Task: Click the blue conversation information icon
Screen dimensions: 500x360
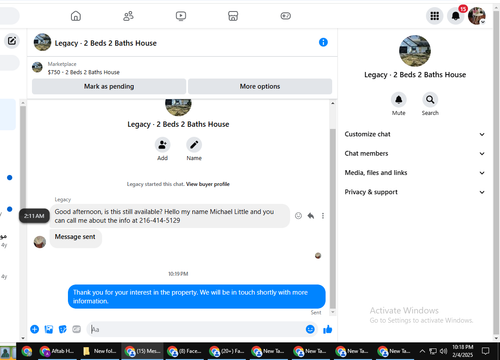Action: (323, 42)
